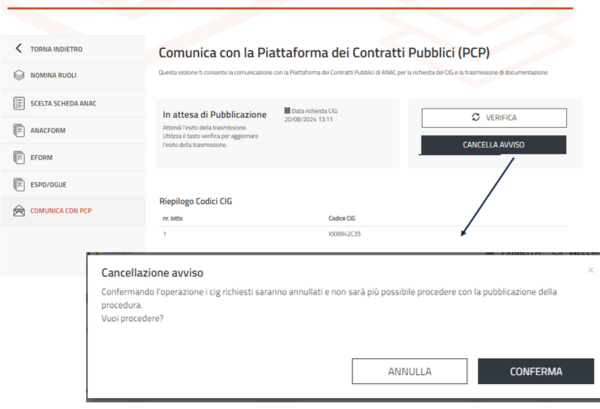Screen dimensions: 600x409
Task: Click the document icon next to ESPD/DGUE
Action: [x=18, y=184]
